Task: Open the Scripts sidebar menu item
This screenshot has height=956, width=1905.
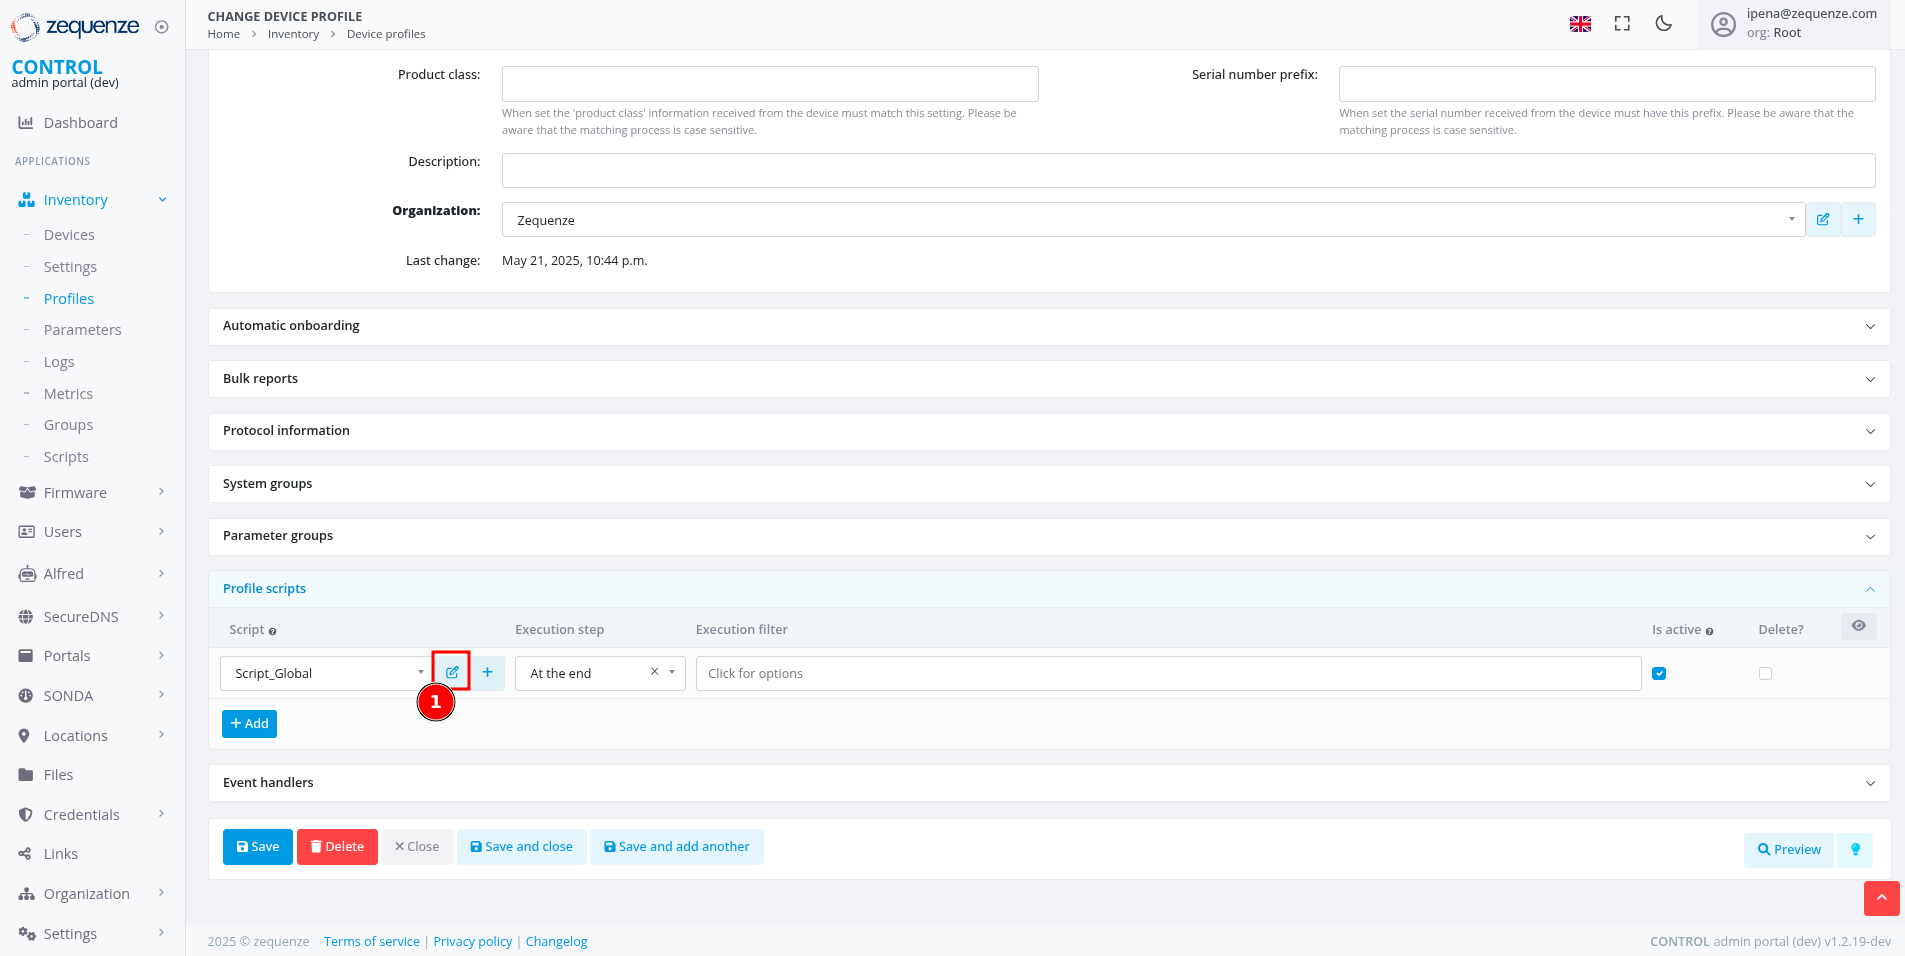Action: pyautogui.click(x=66, y=457)
